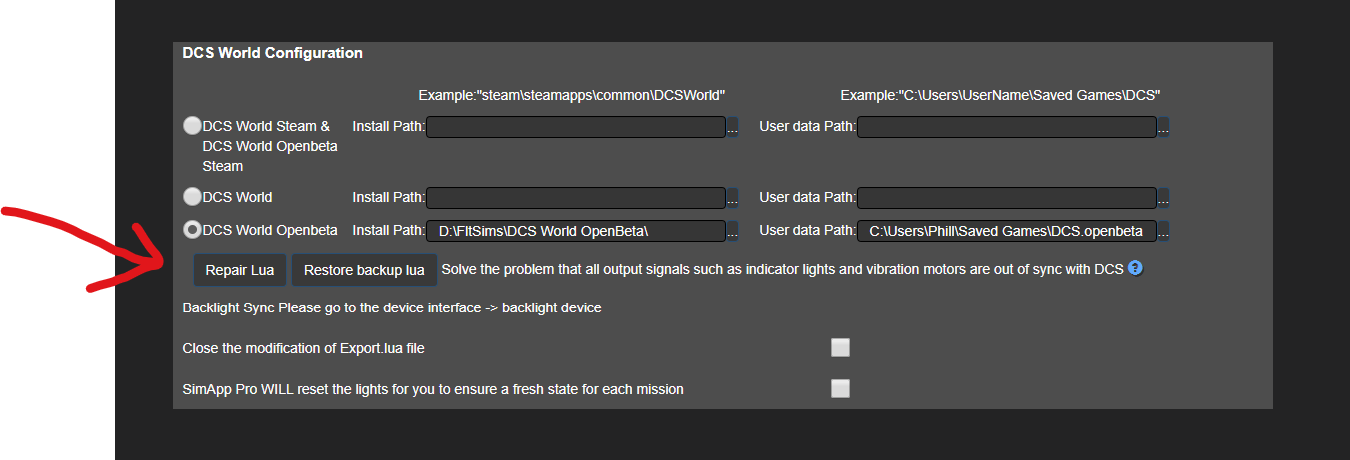Viewport: 1350px width, 460px height.
Task: Select the DCS World Steam radio button
Action: 192,126
